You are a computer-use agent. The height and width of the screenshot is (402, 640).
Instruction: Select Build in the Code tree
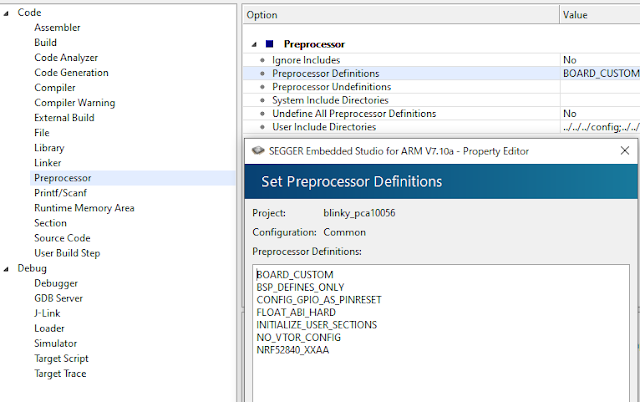45,42
